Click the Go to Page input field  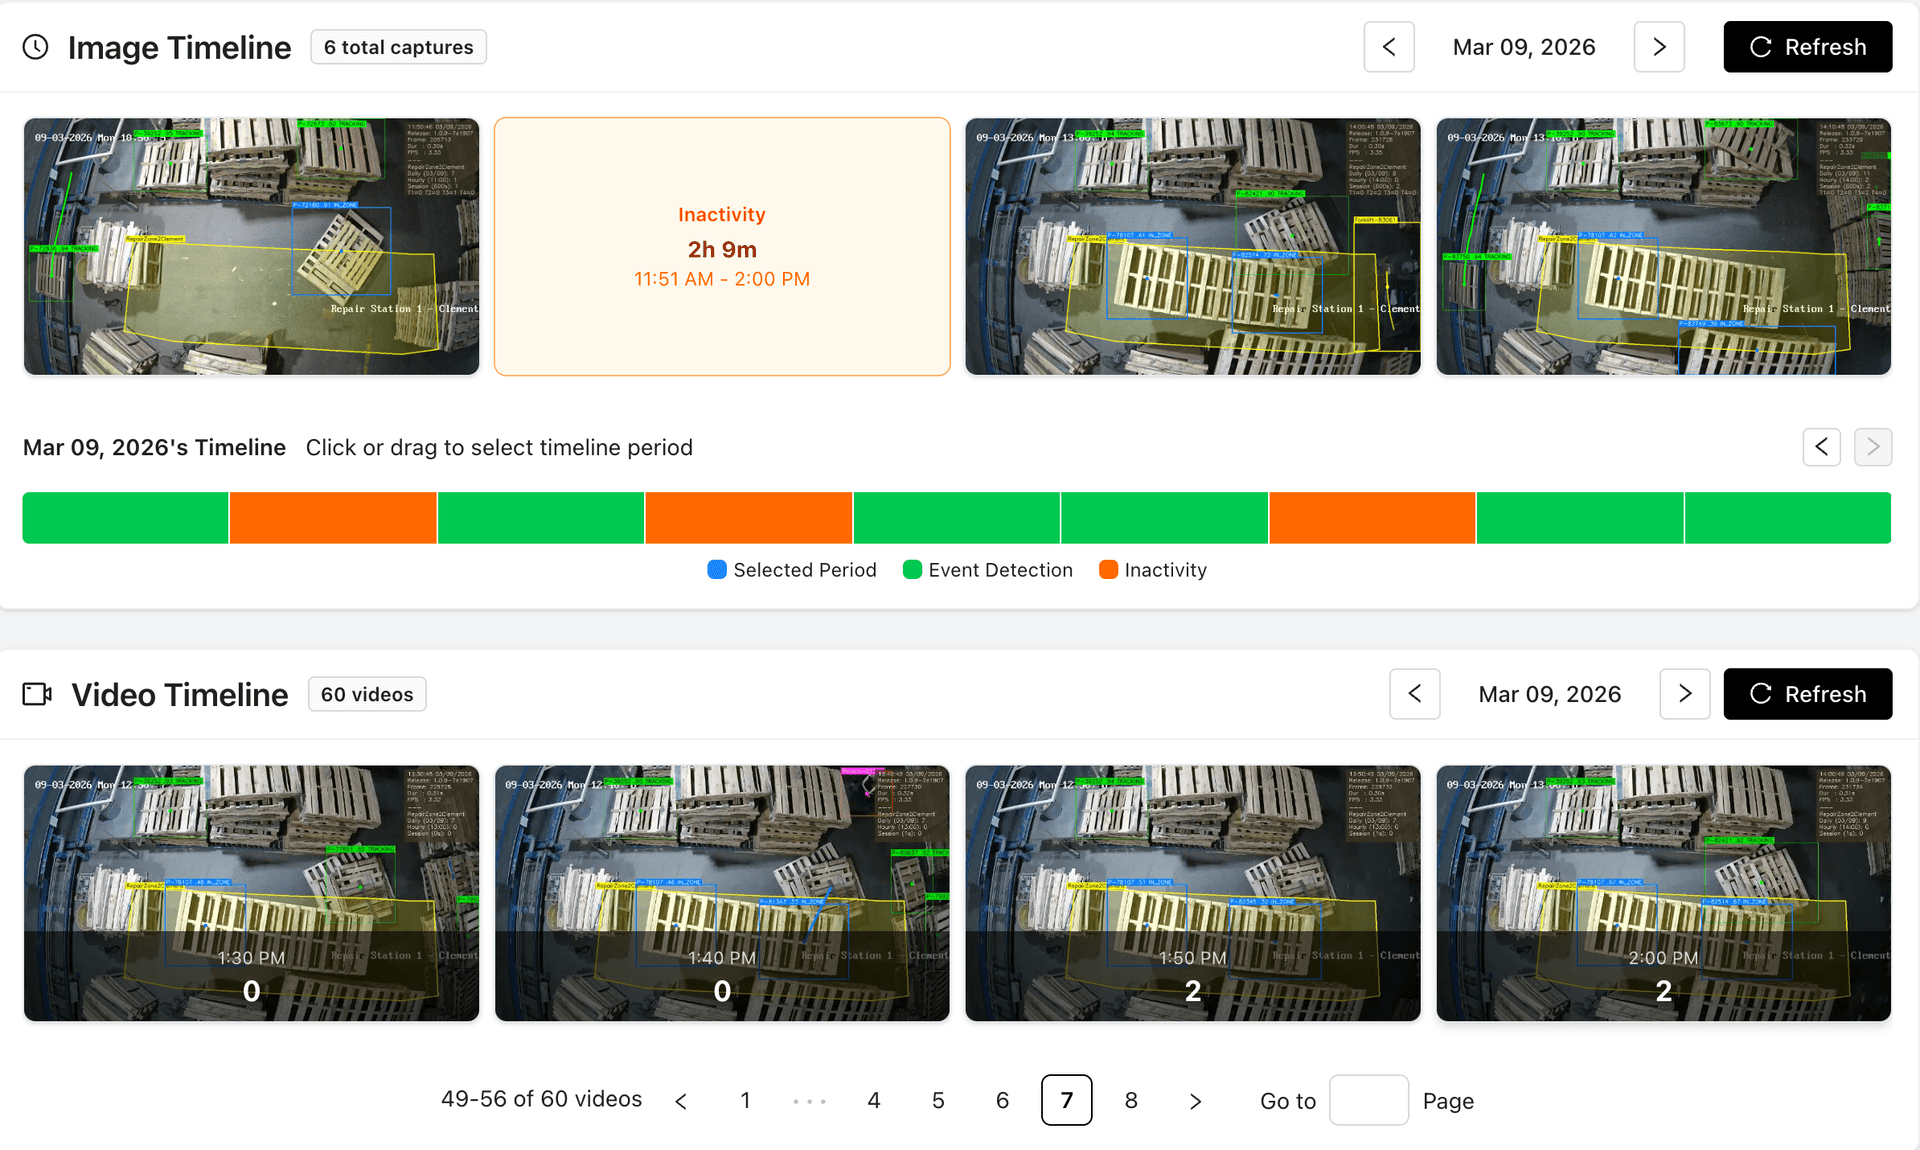(1369, 1100)
